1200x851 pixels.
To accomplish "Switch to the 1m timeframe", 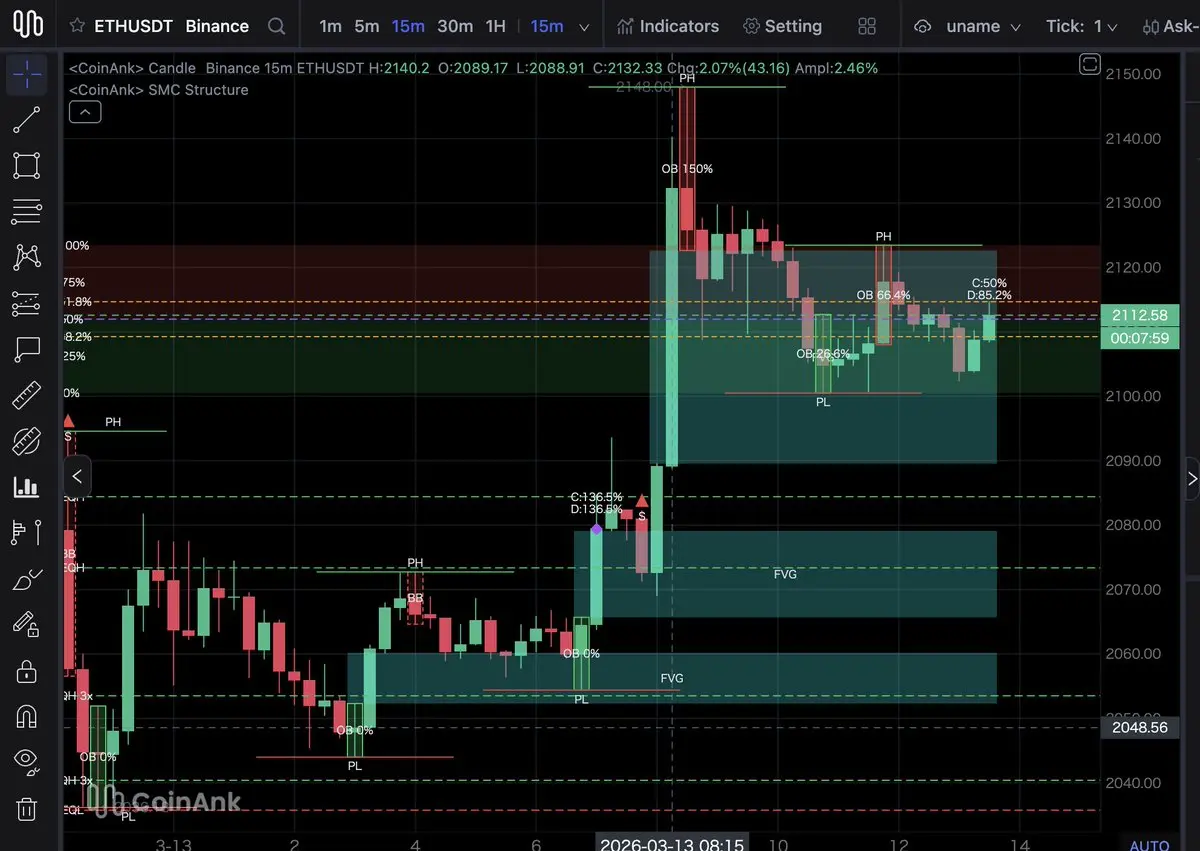I will 330,26.
